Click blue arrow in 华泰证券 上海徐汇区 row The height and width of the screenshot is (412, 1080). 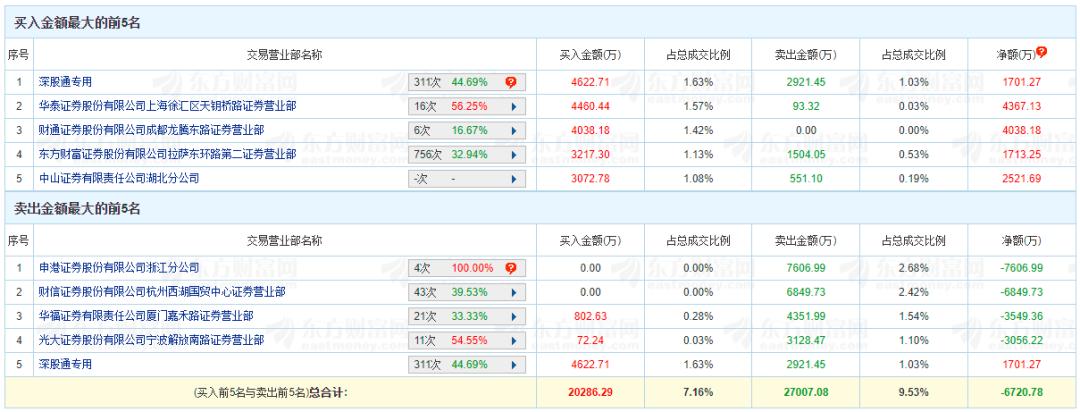[513, 105]
